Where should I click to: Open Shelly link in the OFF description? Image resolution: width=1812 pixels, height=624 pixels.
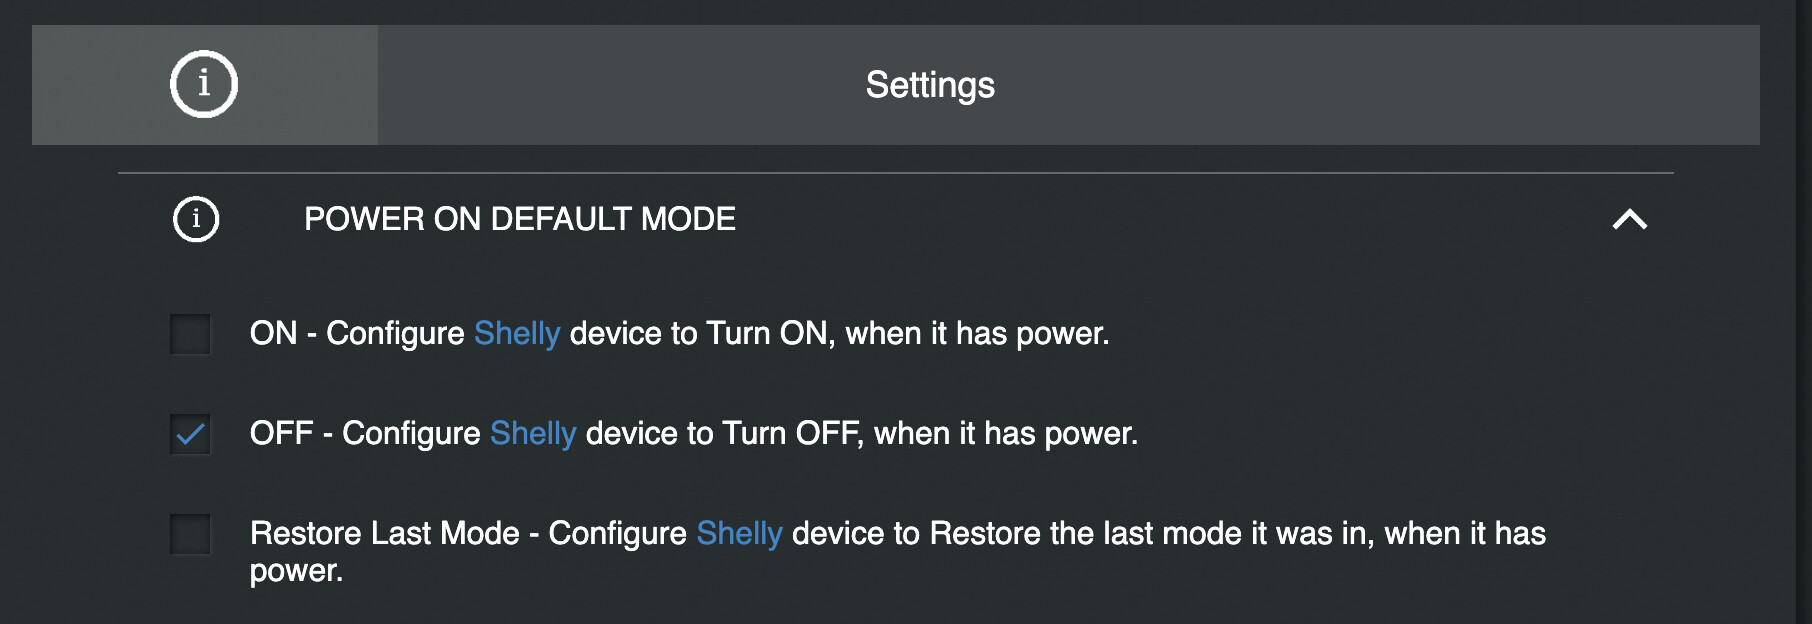533,433
